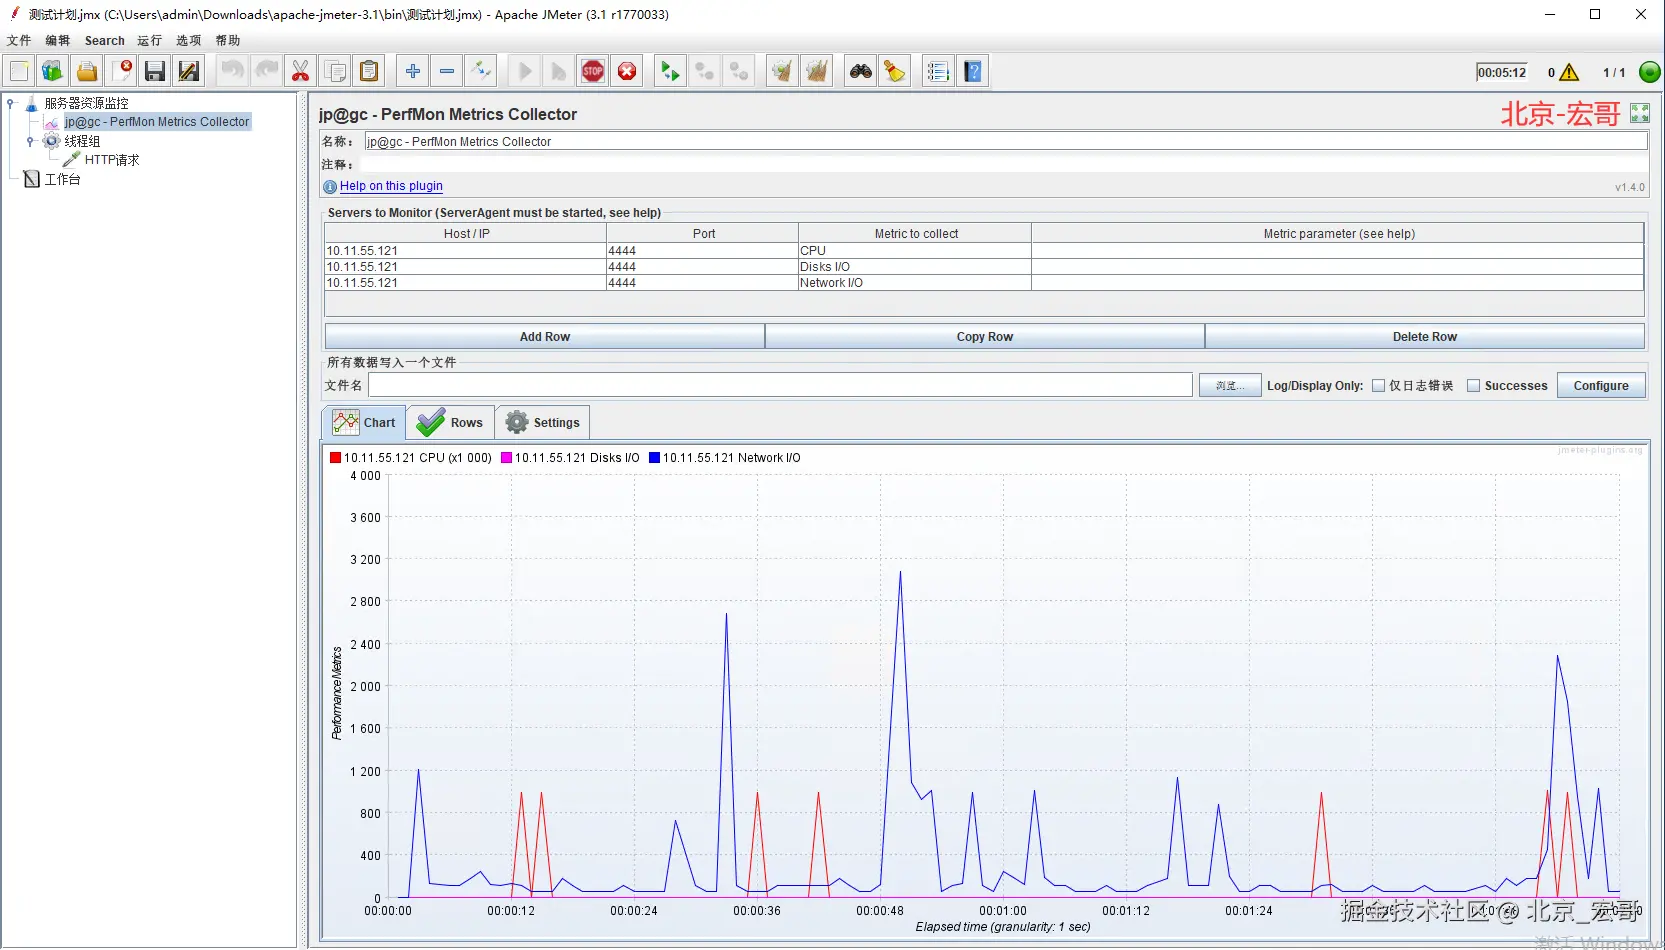Click the Disks I/O metric table cell

click(914, 267)
